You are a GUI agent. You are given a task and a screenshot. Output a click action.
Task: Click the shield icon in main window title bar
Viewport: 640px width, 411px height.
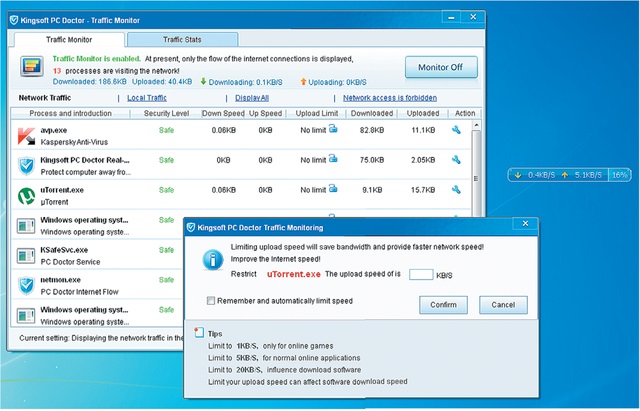pyautogui.click(x=14, y=20)
